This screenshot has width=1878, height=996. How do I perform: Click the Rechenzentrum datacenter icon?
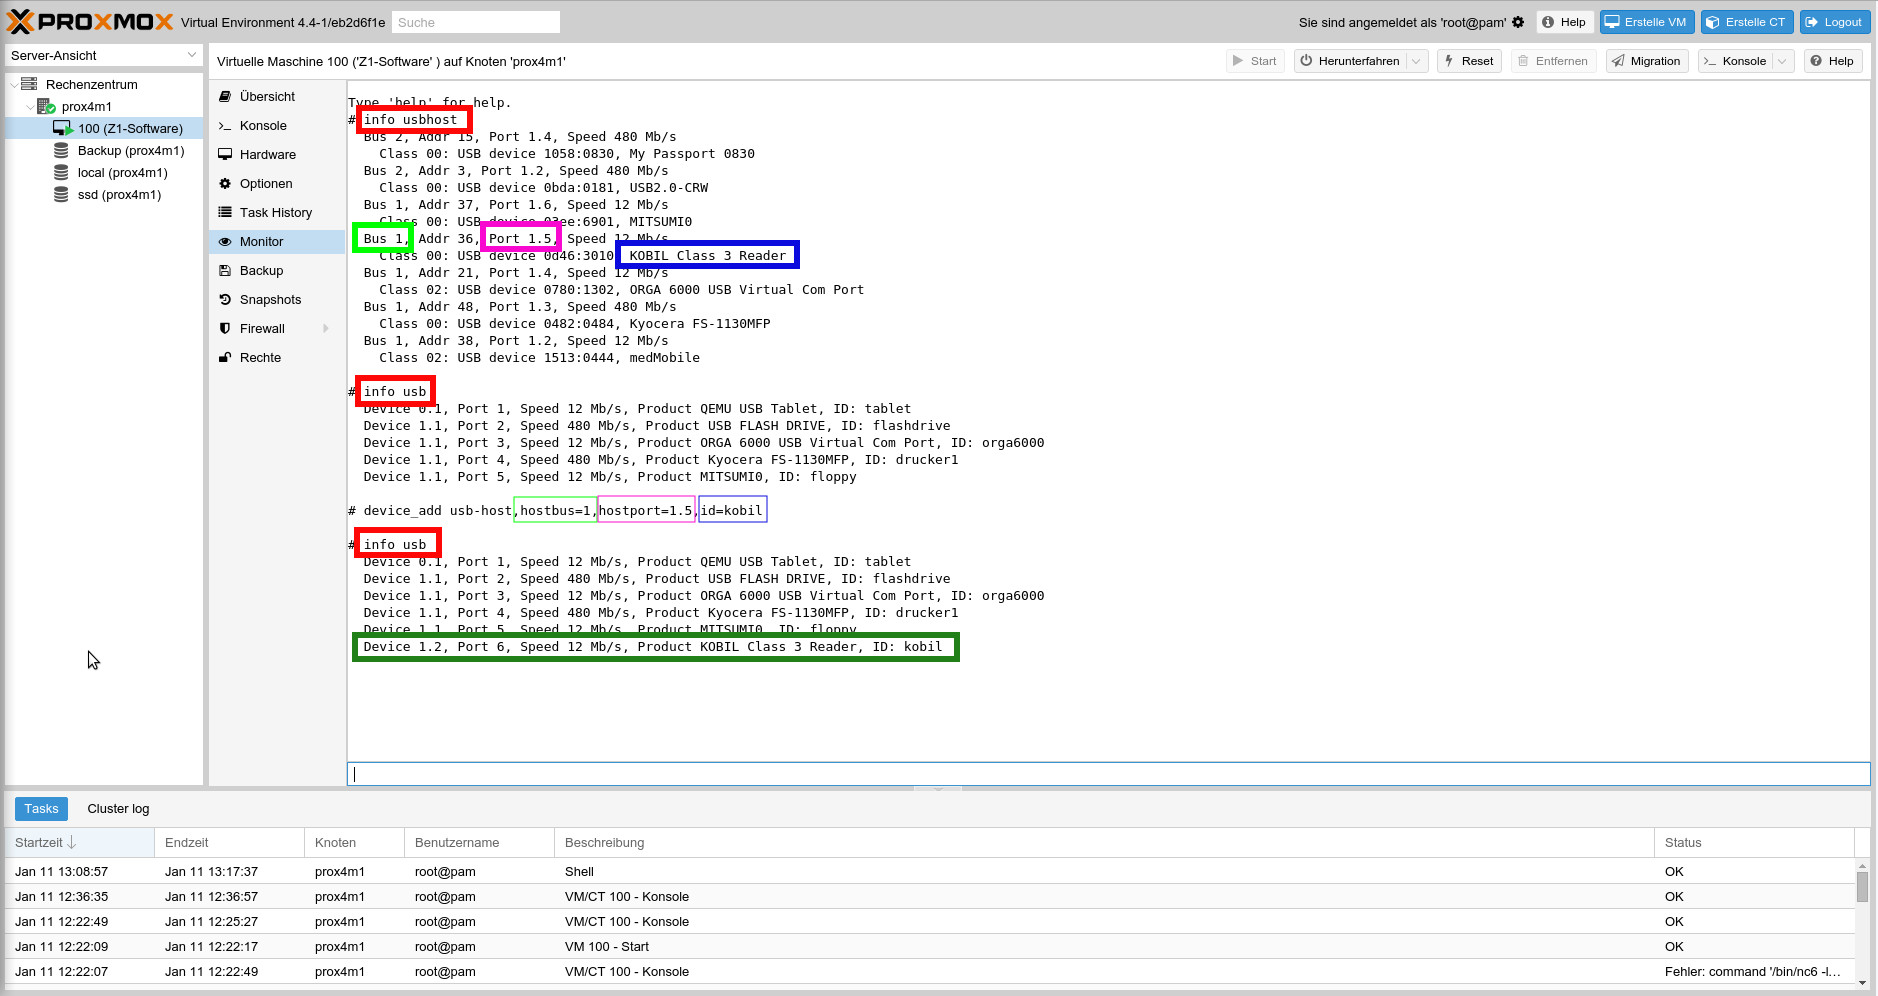[x=29, y=85]
